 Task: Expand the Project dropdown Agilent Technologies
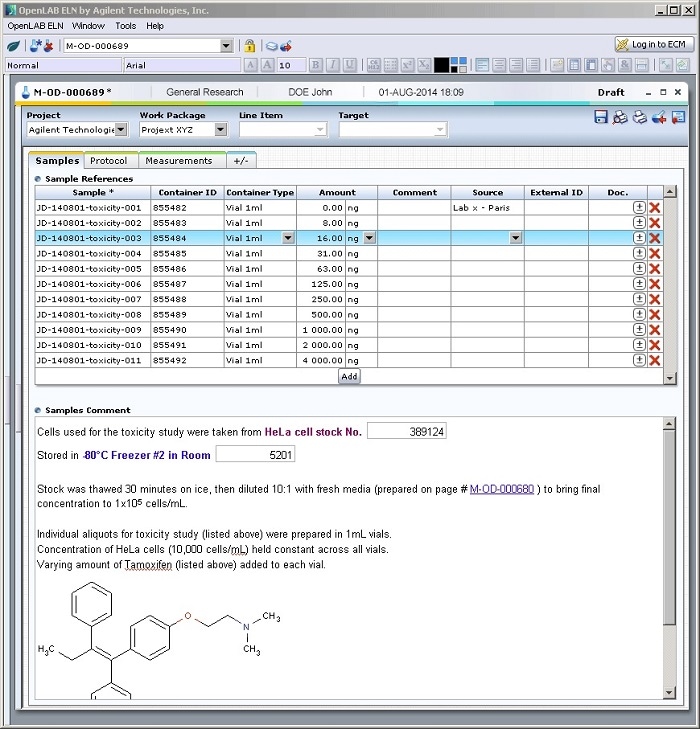click(121, 130)
